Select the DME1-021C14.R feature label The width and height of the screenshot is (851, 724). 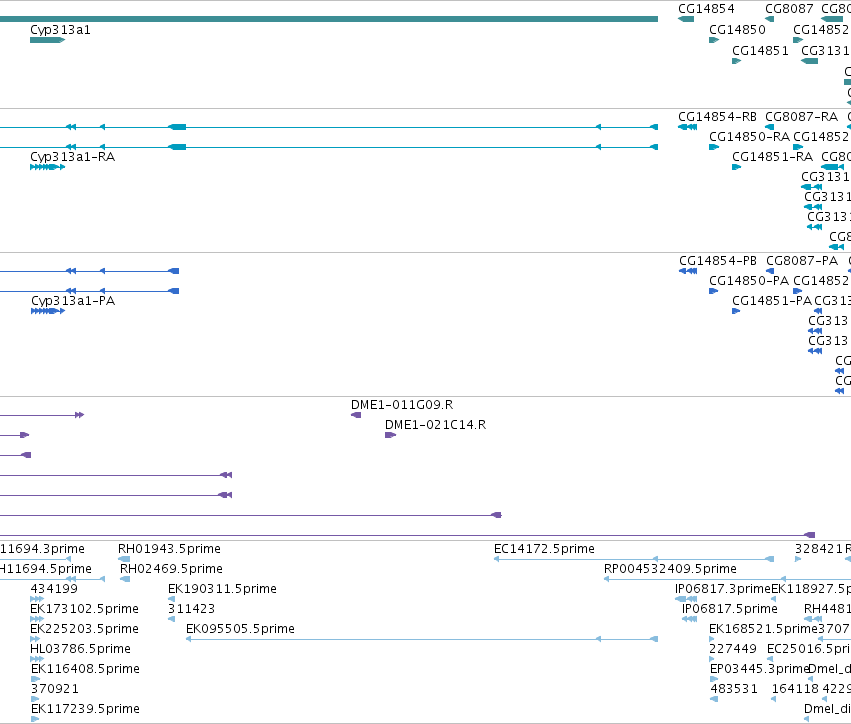click(x=435, y=425)
